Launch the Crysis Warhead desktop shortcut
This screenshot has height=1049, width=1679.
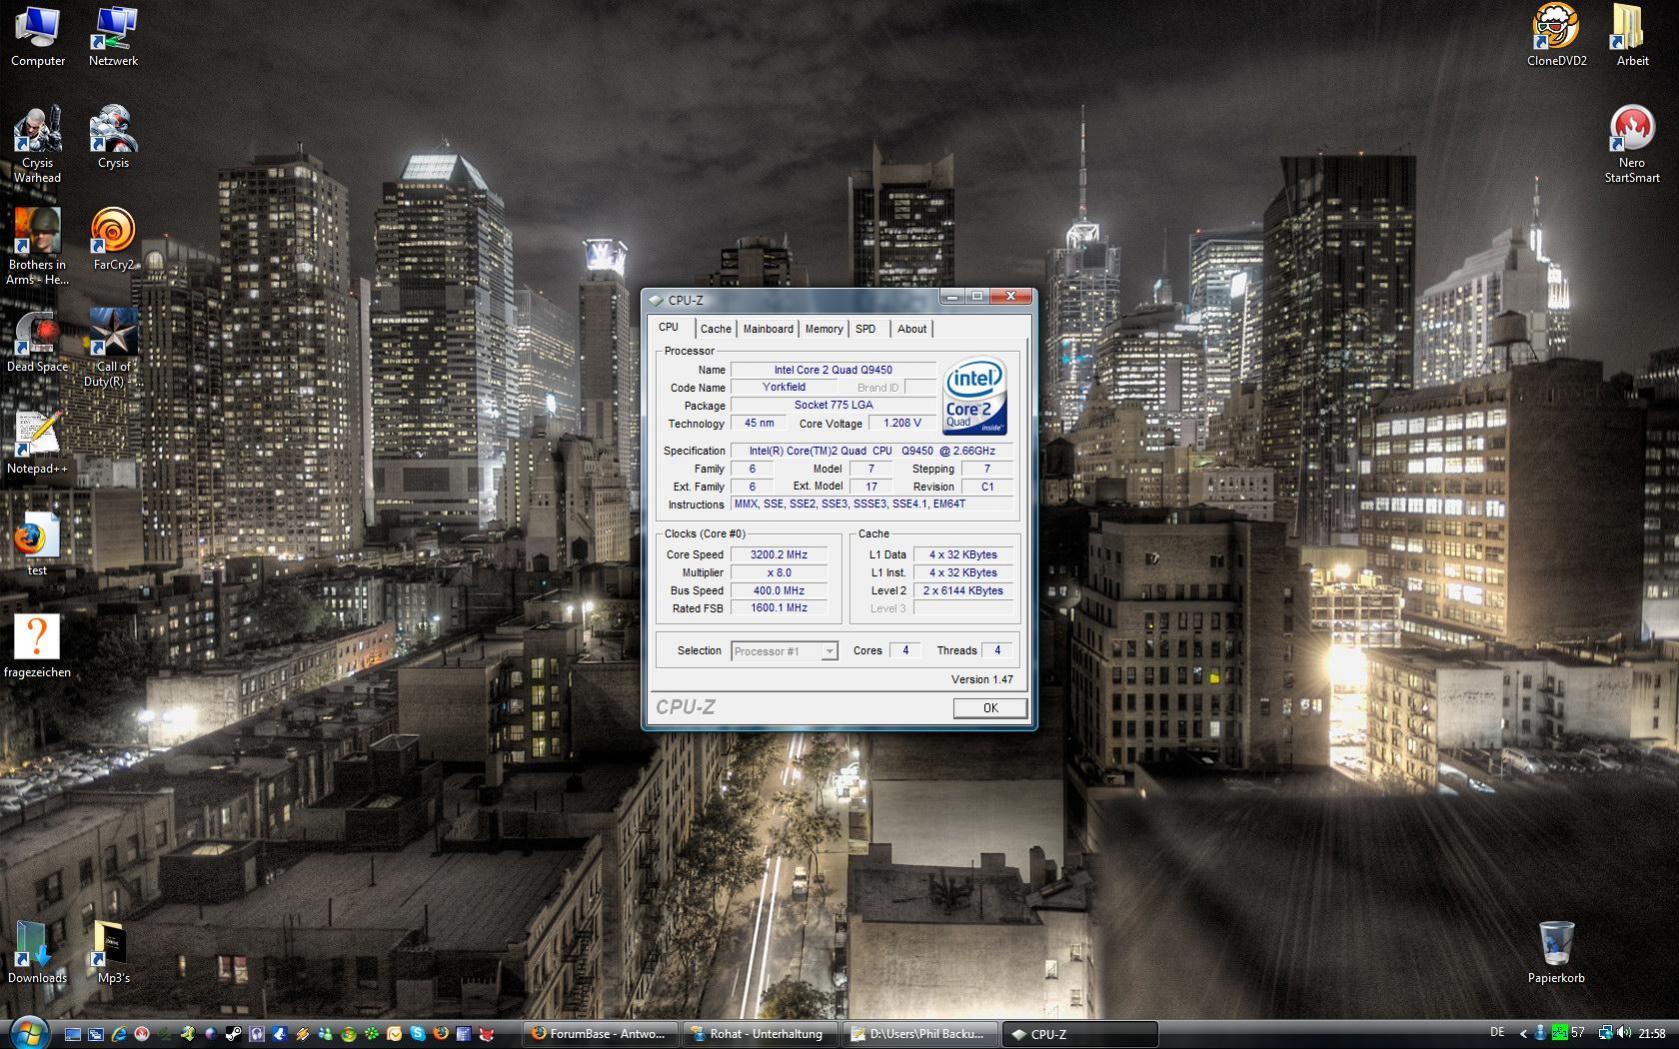pyautogui.click(x=37, y=145)
